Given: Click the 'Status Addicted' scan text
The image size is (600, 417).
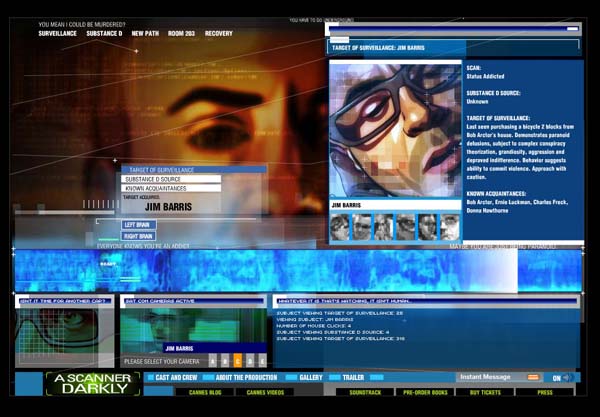Looking at the screenshot, I should coord(485,76).
